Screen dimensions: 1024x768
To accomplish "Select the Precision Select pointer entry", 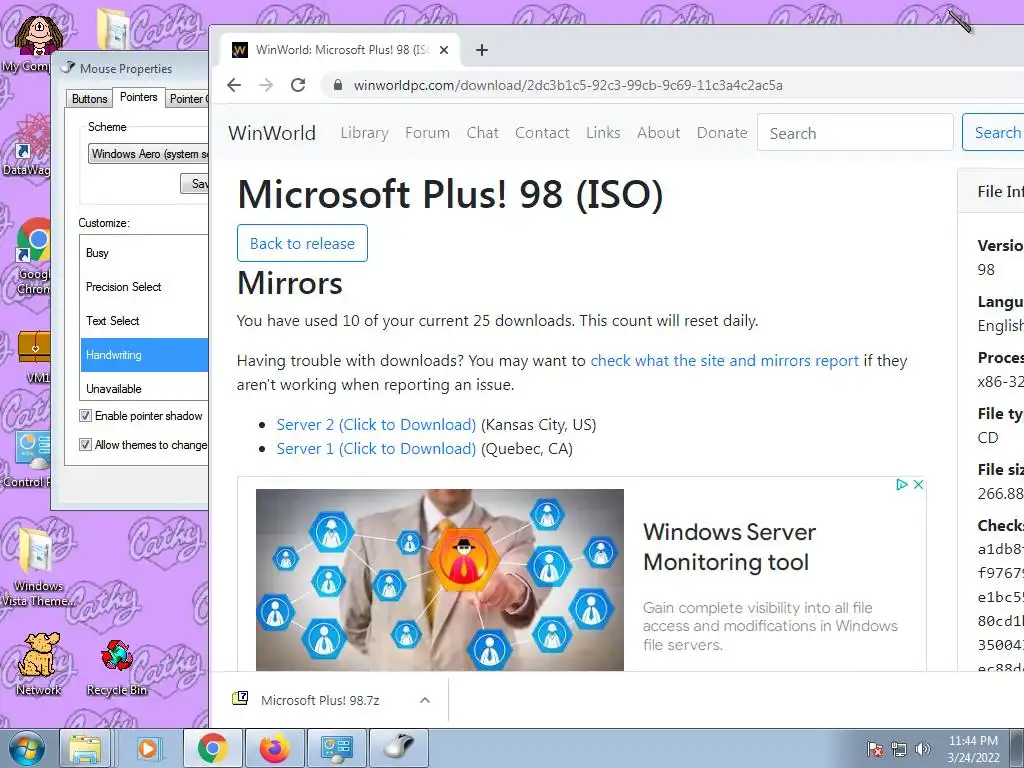I will coord(144,287).
